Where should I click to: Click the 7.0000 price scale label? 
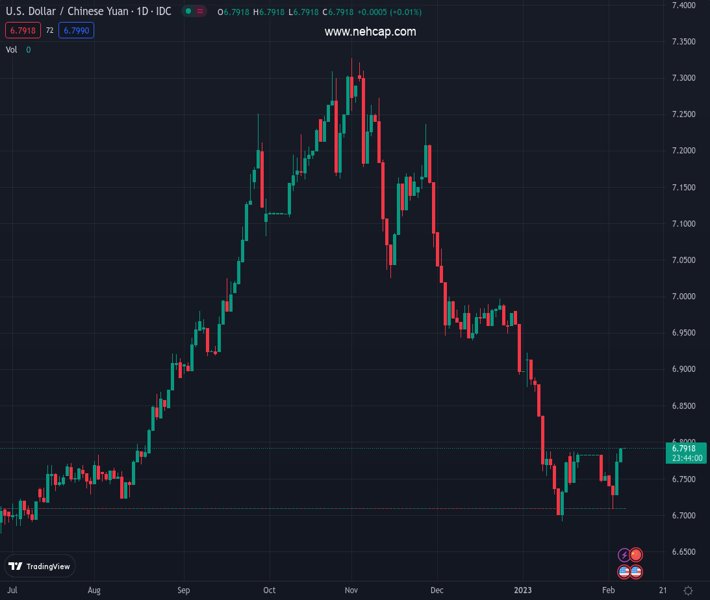(x=684, y=296)
